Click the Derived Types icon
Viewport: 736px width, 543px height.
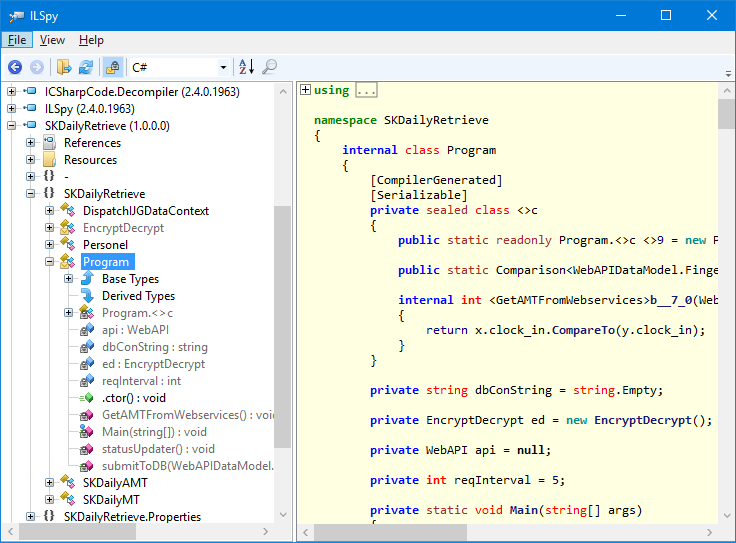point(87,296)
